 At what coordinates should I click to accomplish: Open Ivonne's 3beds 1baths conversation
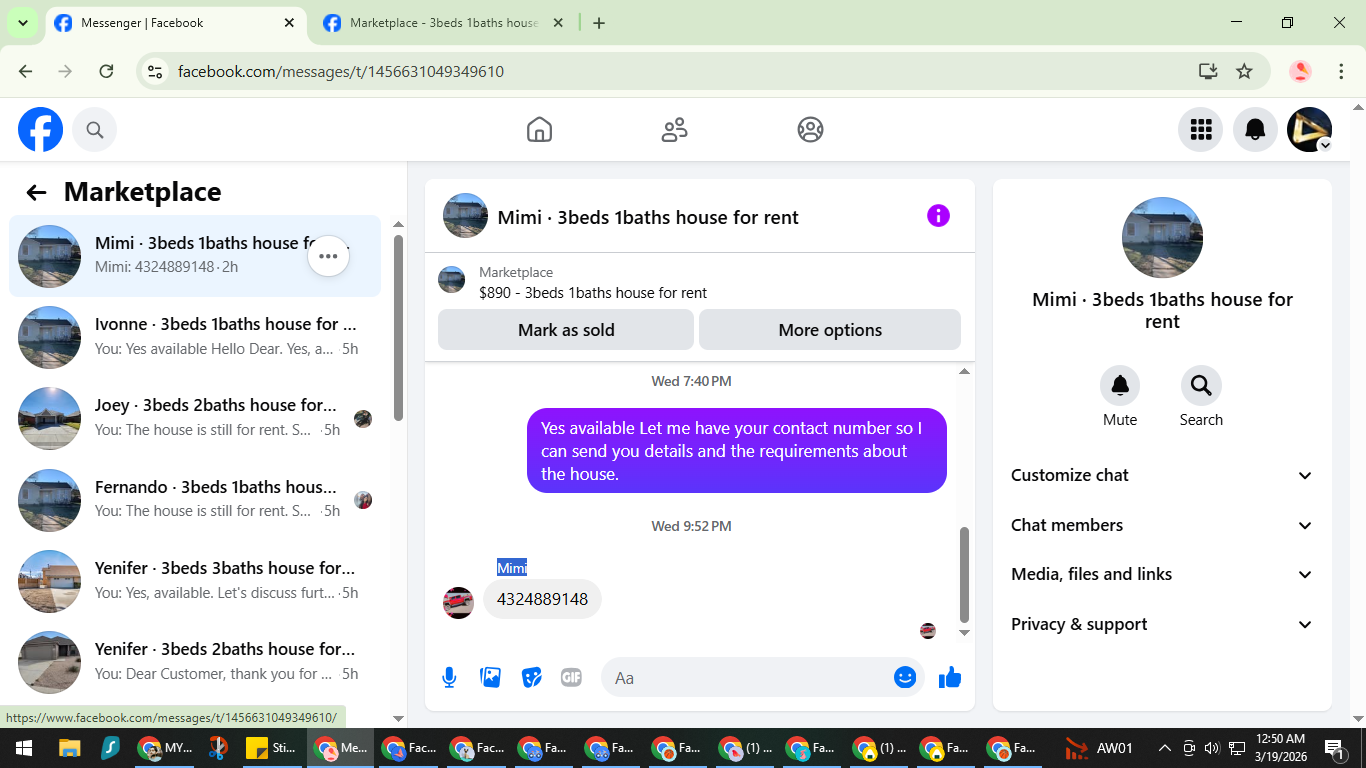point(195,337)
